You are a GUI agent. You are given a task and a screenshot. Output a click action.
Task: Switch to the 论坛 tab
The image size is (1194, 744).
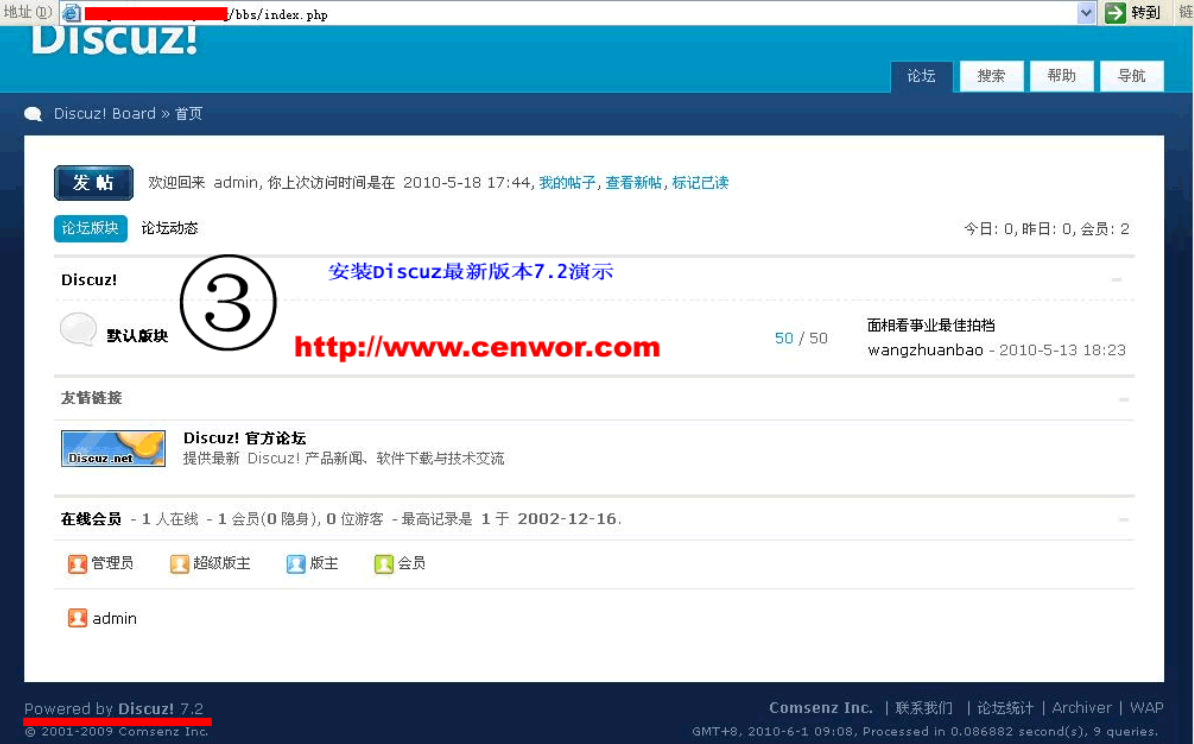tap(921, 76)
